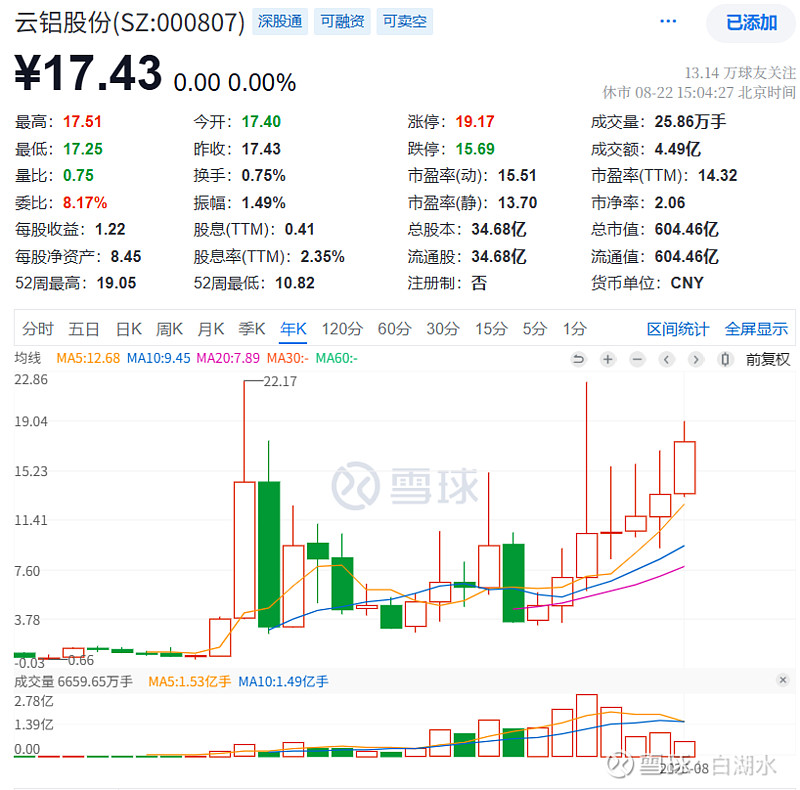This screenshot has width=800, height=790.
Task: Click the 可卖空 tag
Action: 405,21
